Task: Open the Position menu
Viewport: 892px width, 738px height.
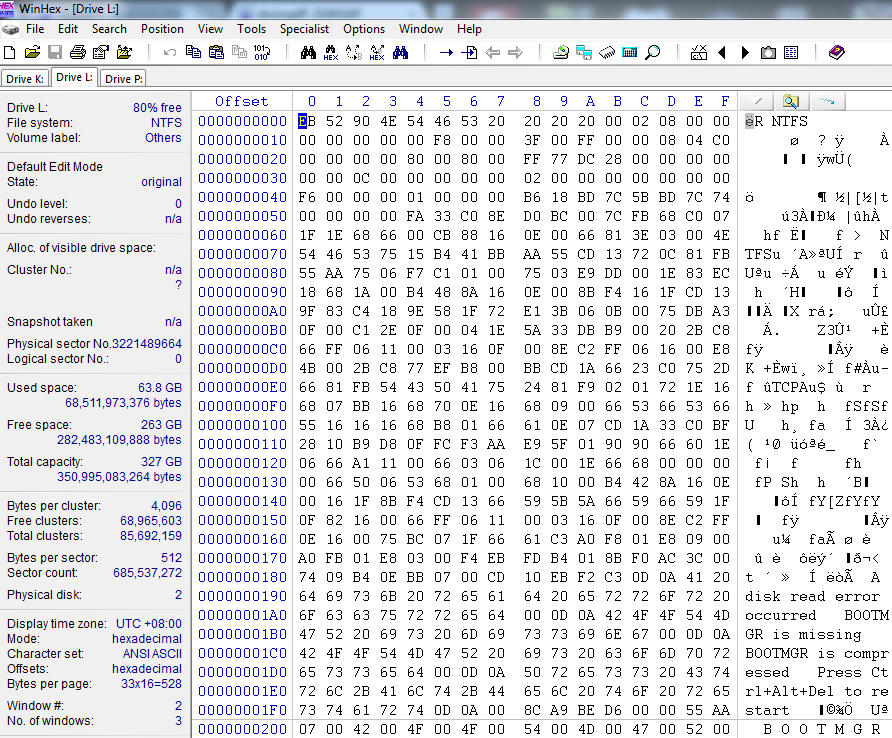Action: (x=162, y=29)
